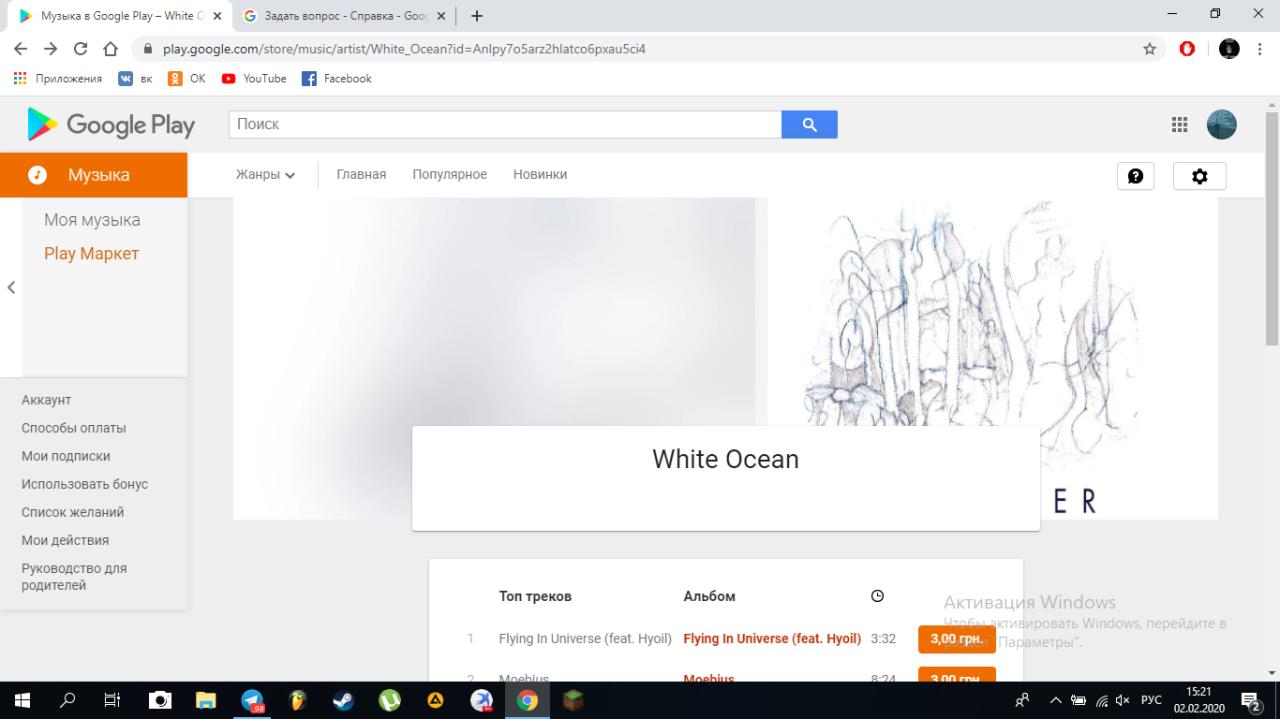Click the address bar URL
1280x719 pixels.
tap(404, 48)
